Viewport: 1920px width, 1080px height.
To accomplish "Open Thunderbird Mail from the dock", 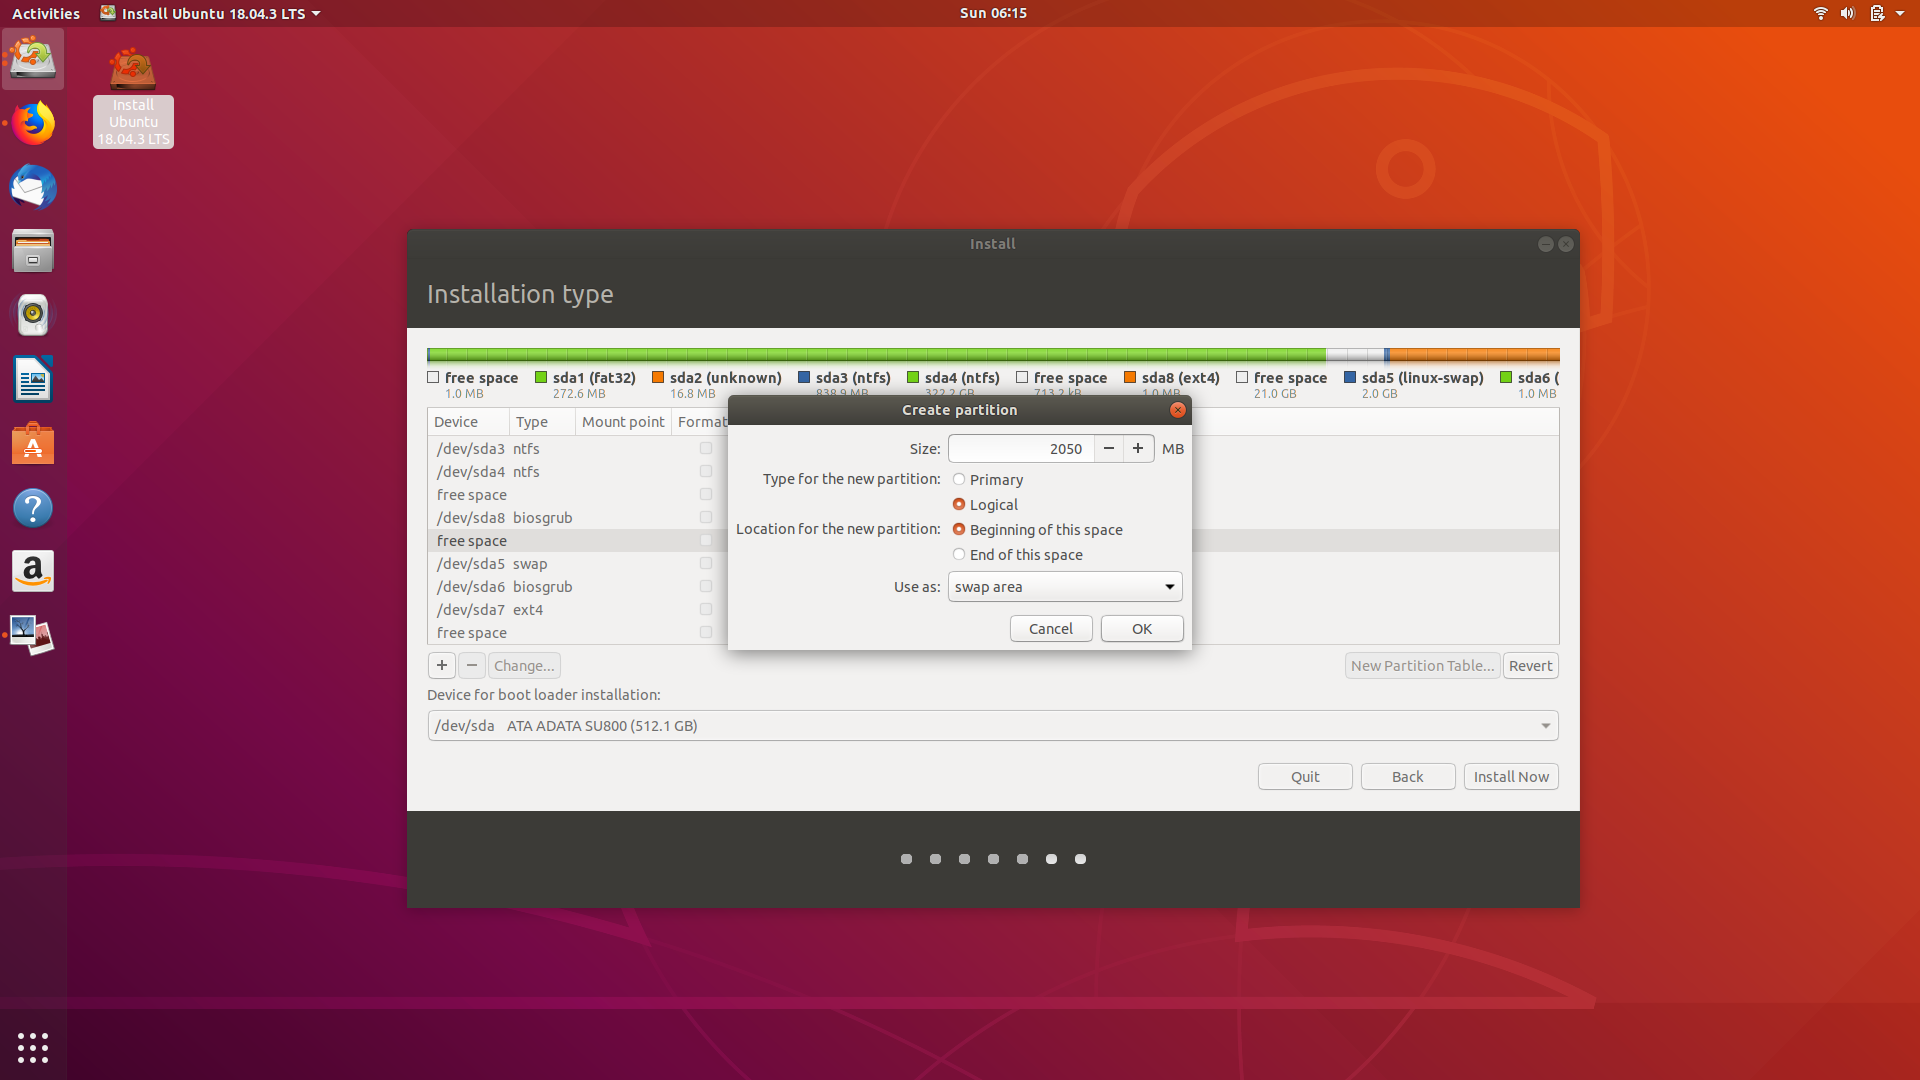I will point(33,188).
